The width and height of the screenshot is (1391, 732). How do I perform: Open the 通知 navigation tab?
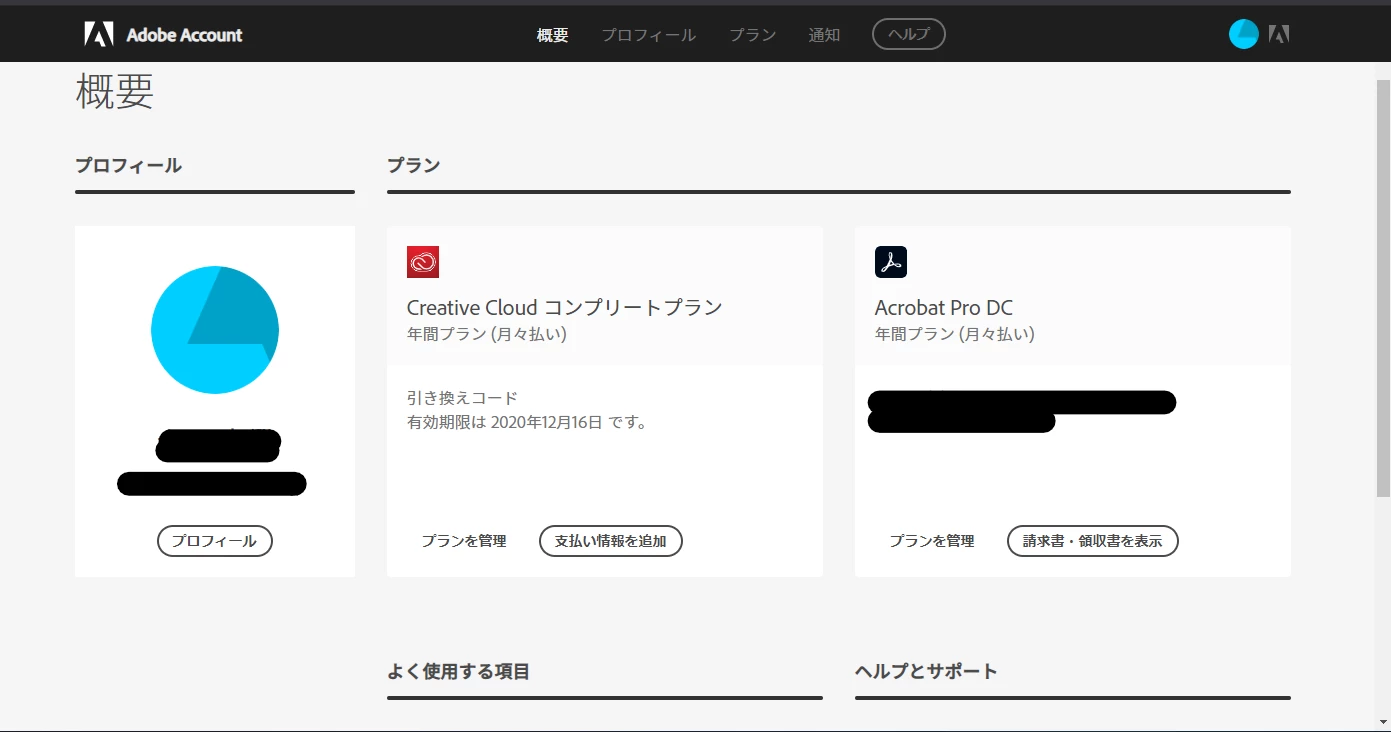(x=824, y=35)
